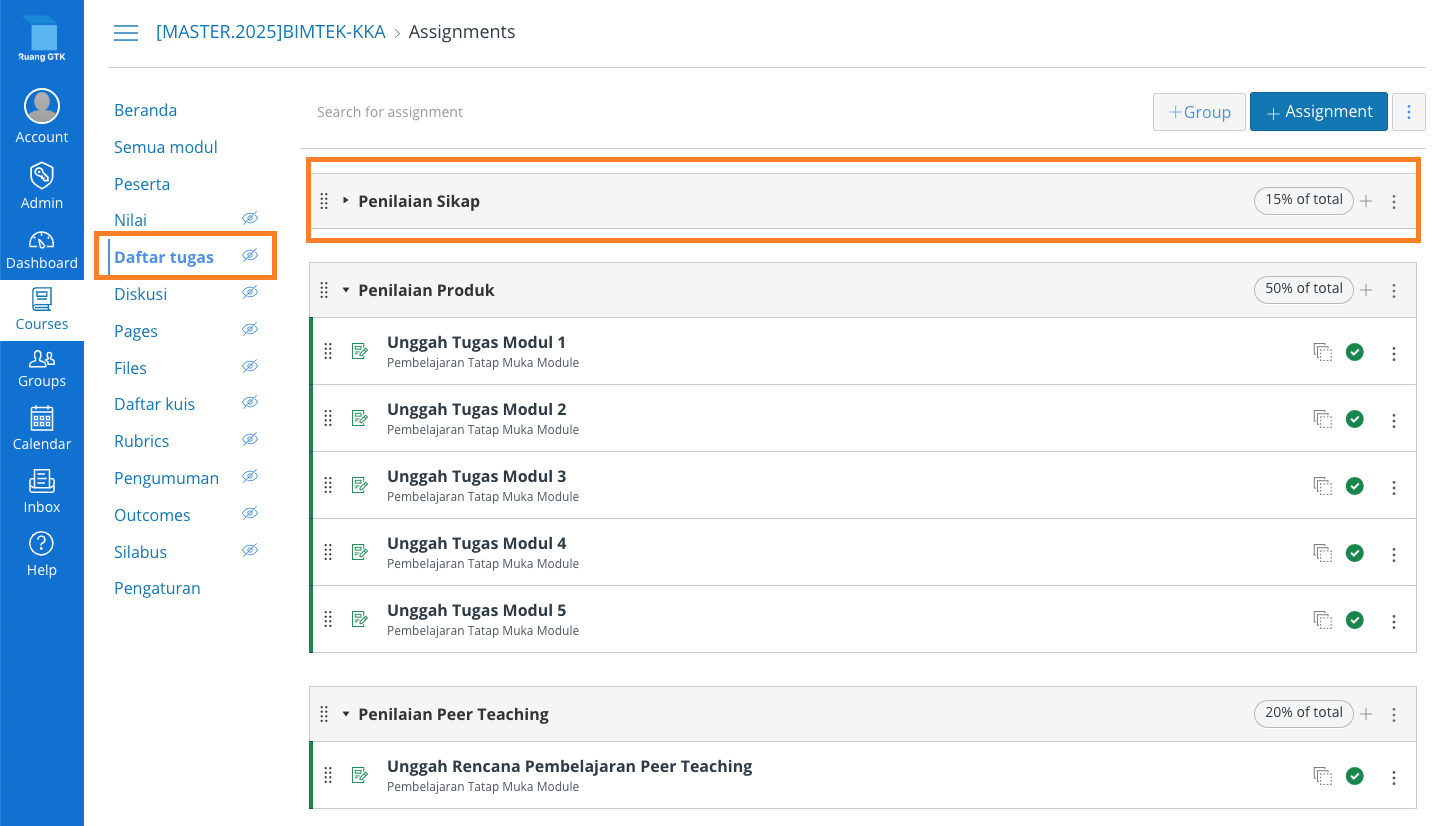Open Unggah Tugas Modul 5 assignment link

tap(476, 610)
